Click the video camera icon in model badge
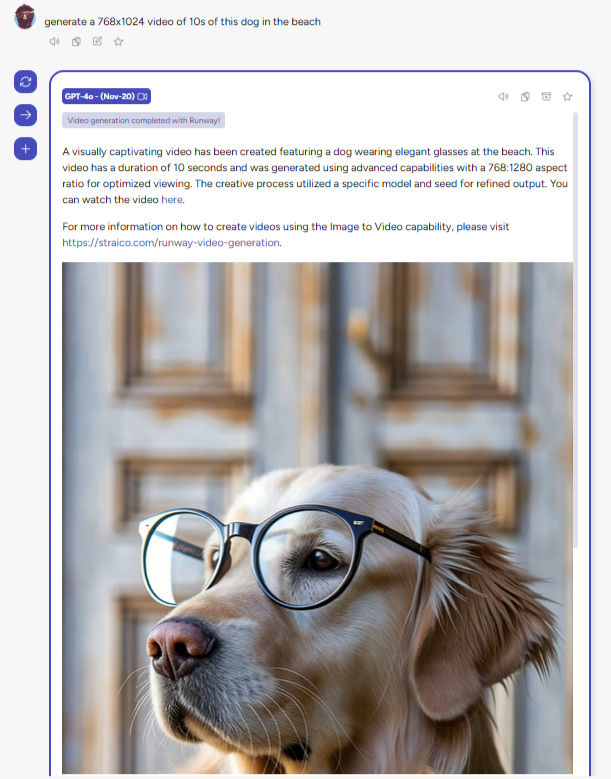This screenshot has height=779, width=611. pos(143,96)
